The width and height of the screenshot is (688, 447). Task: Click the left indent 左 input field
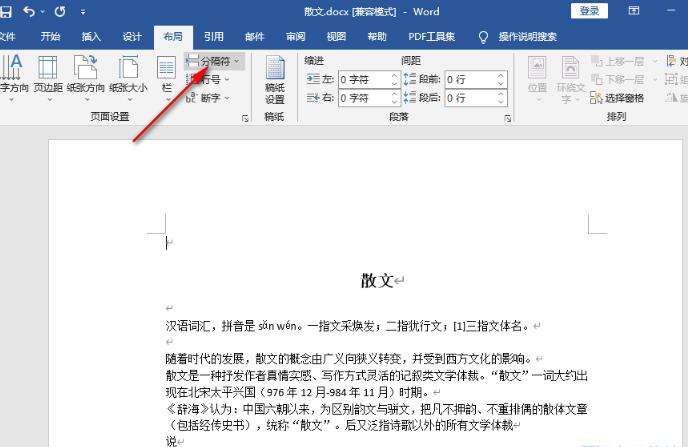[365, 79]
